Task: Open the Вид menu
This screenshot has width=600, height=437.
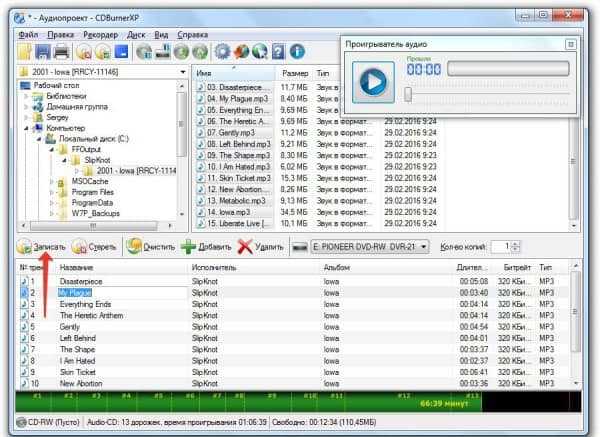Action: (x=161, y=35)
